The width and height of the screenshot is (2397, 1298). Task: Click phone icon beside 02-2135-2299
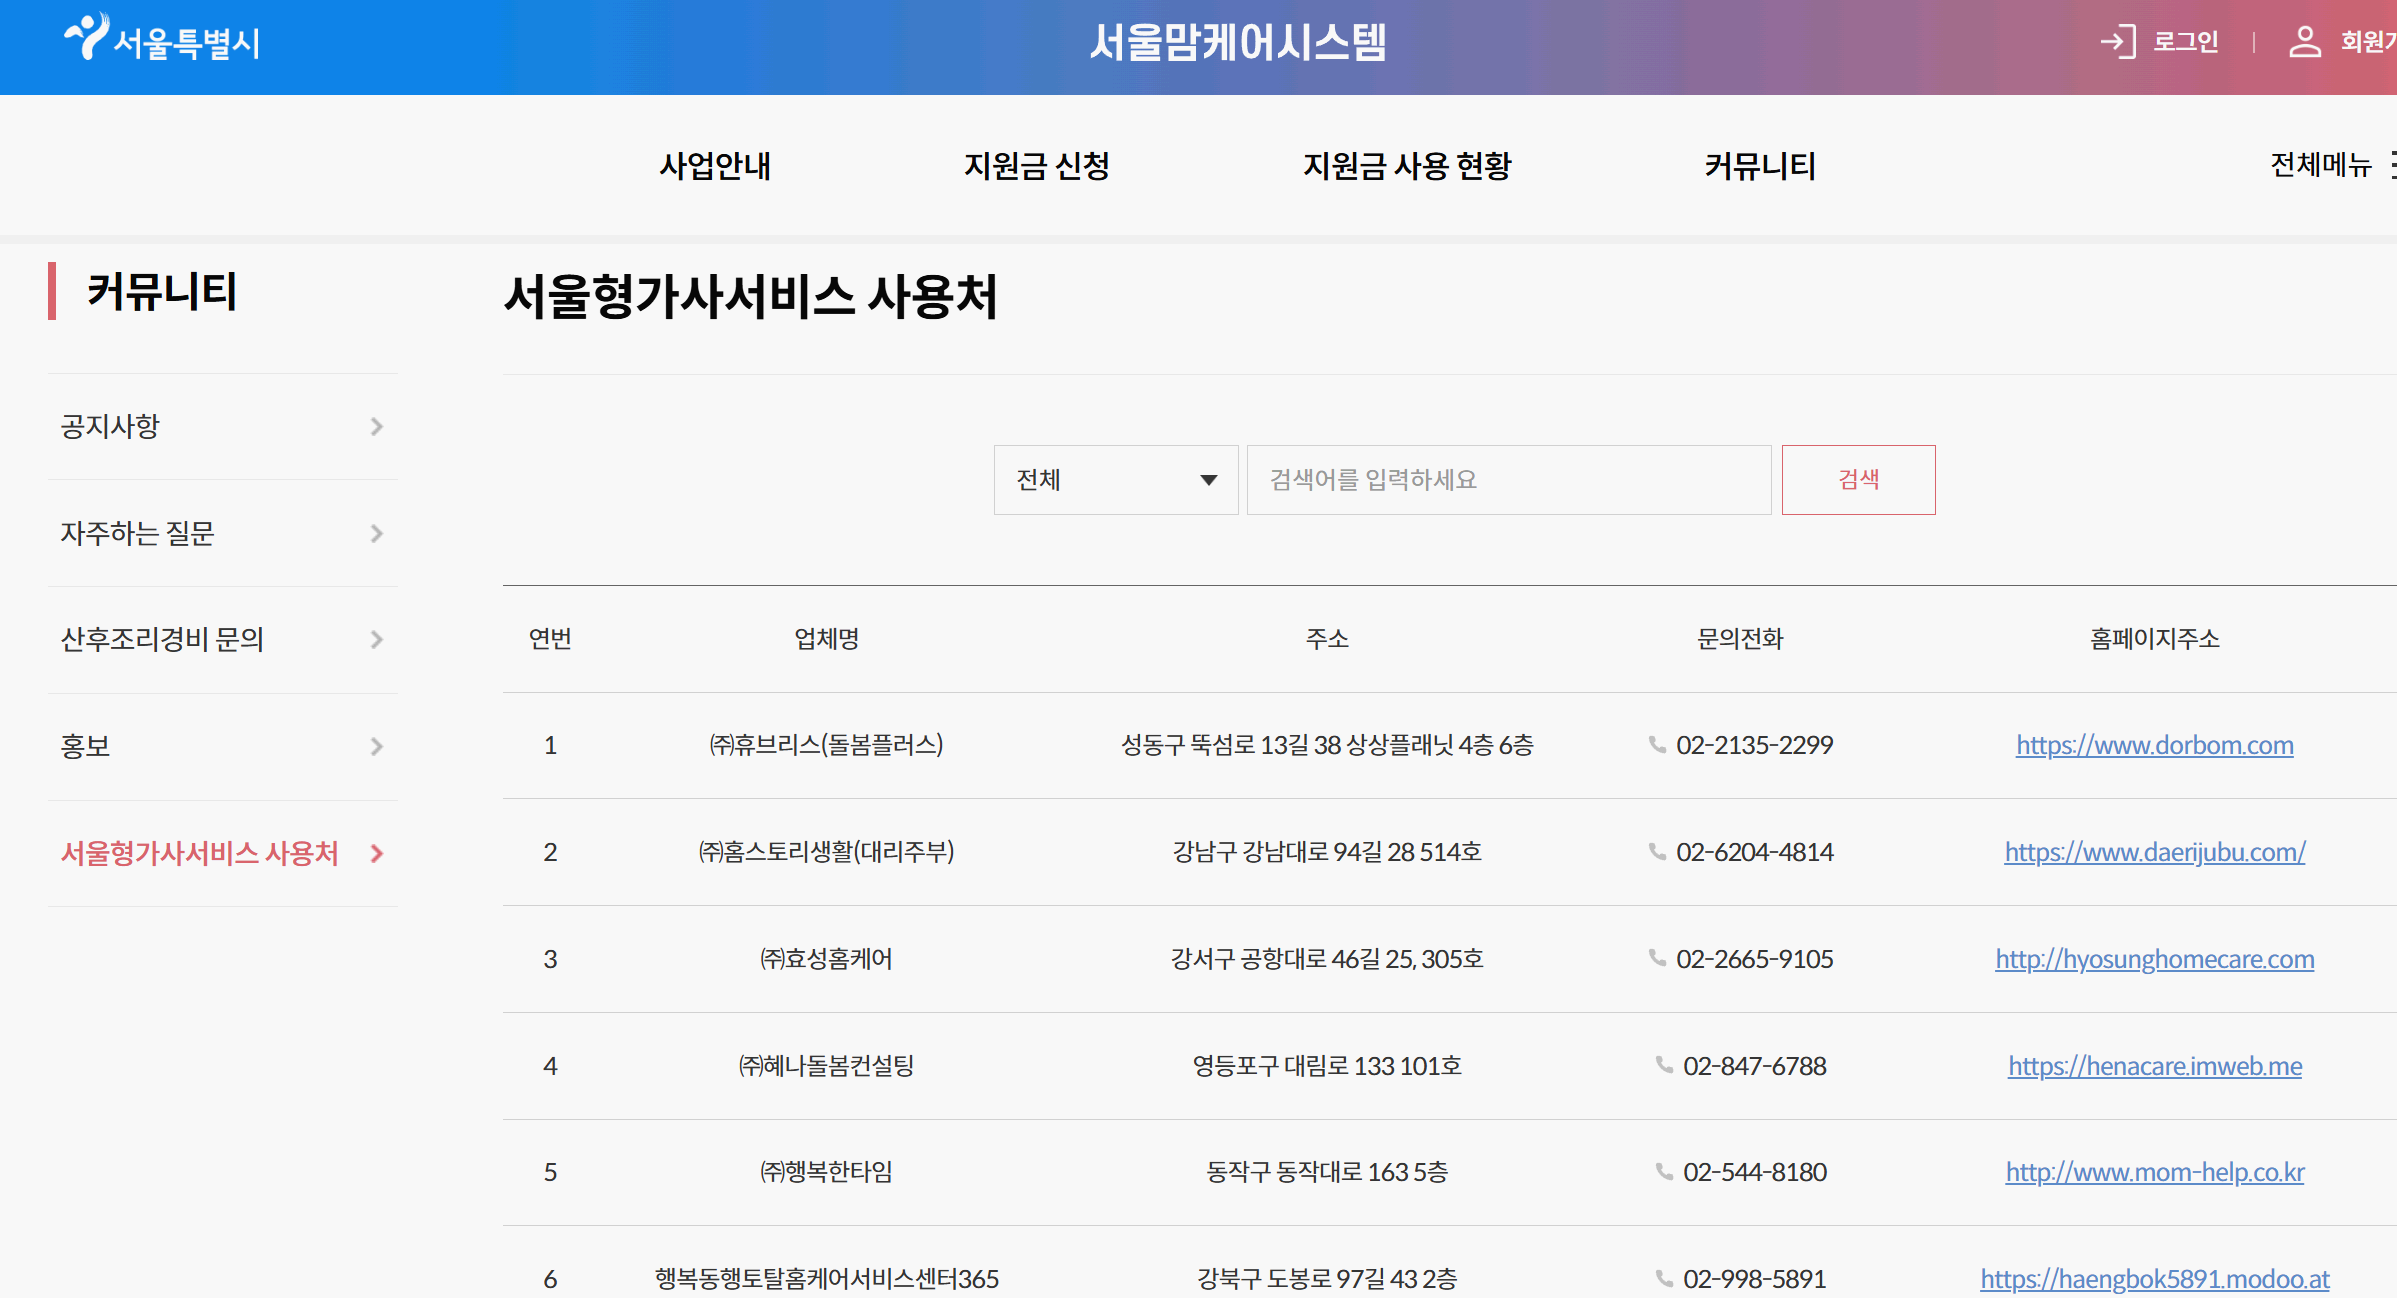1657,745
